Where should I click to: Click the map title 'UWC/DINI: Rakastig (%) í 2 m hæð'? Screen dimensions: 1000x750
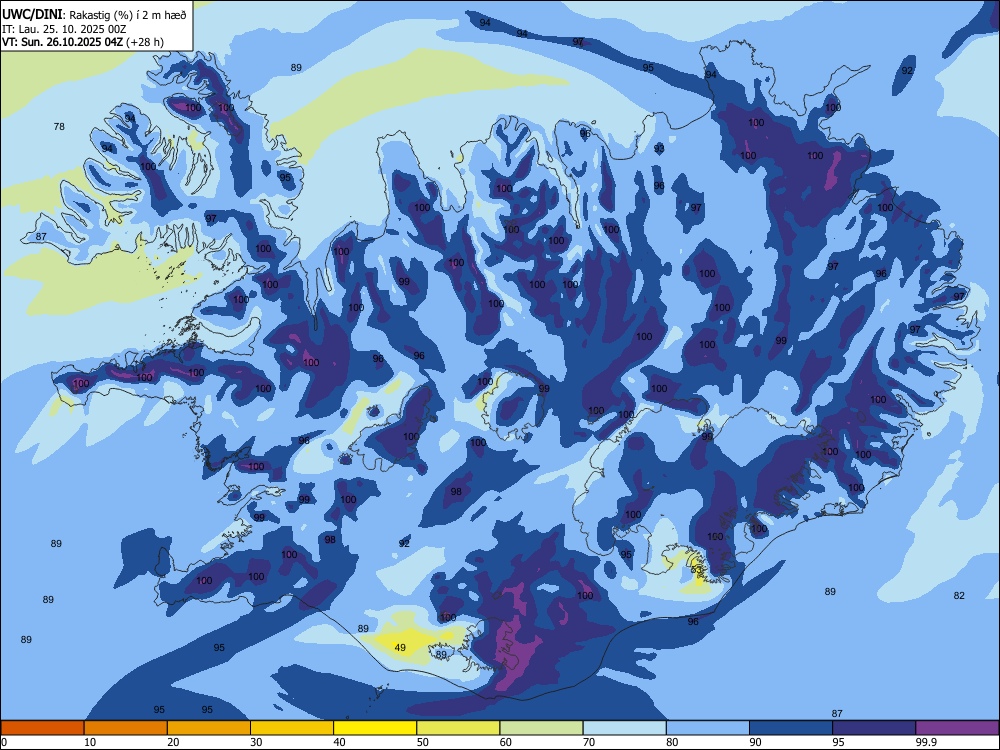pos(94,15)
